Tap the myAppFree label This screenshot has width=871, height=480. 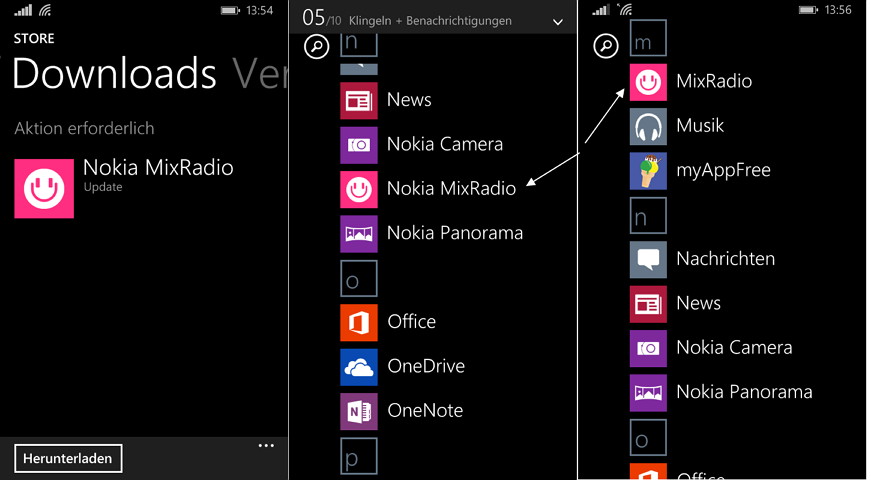[724, 171]
